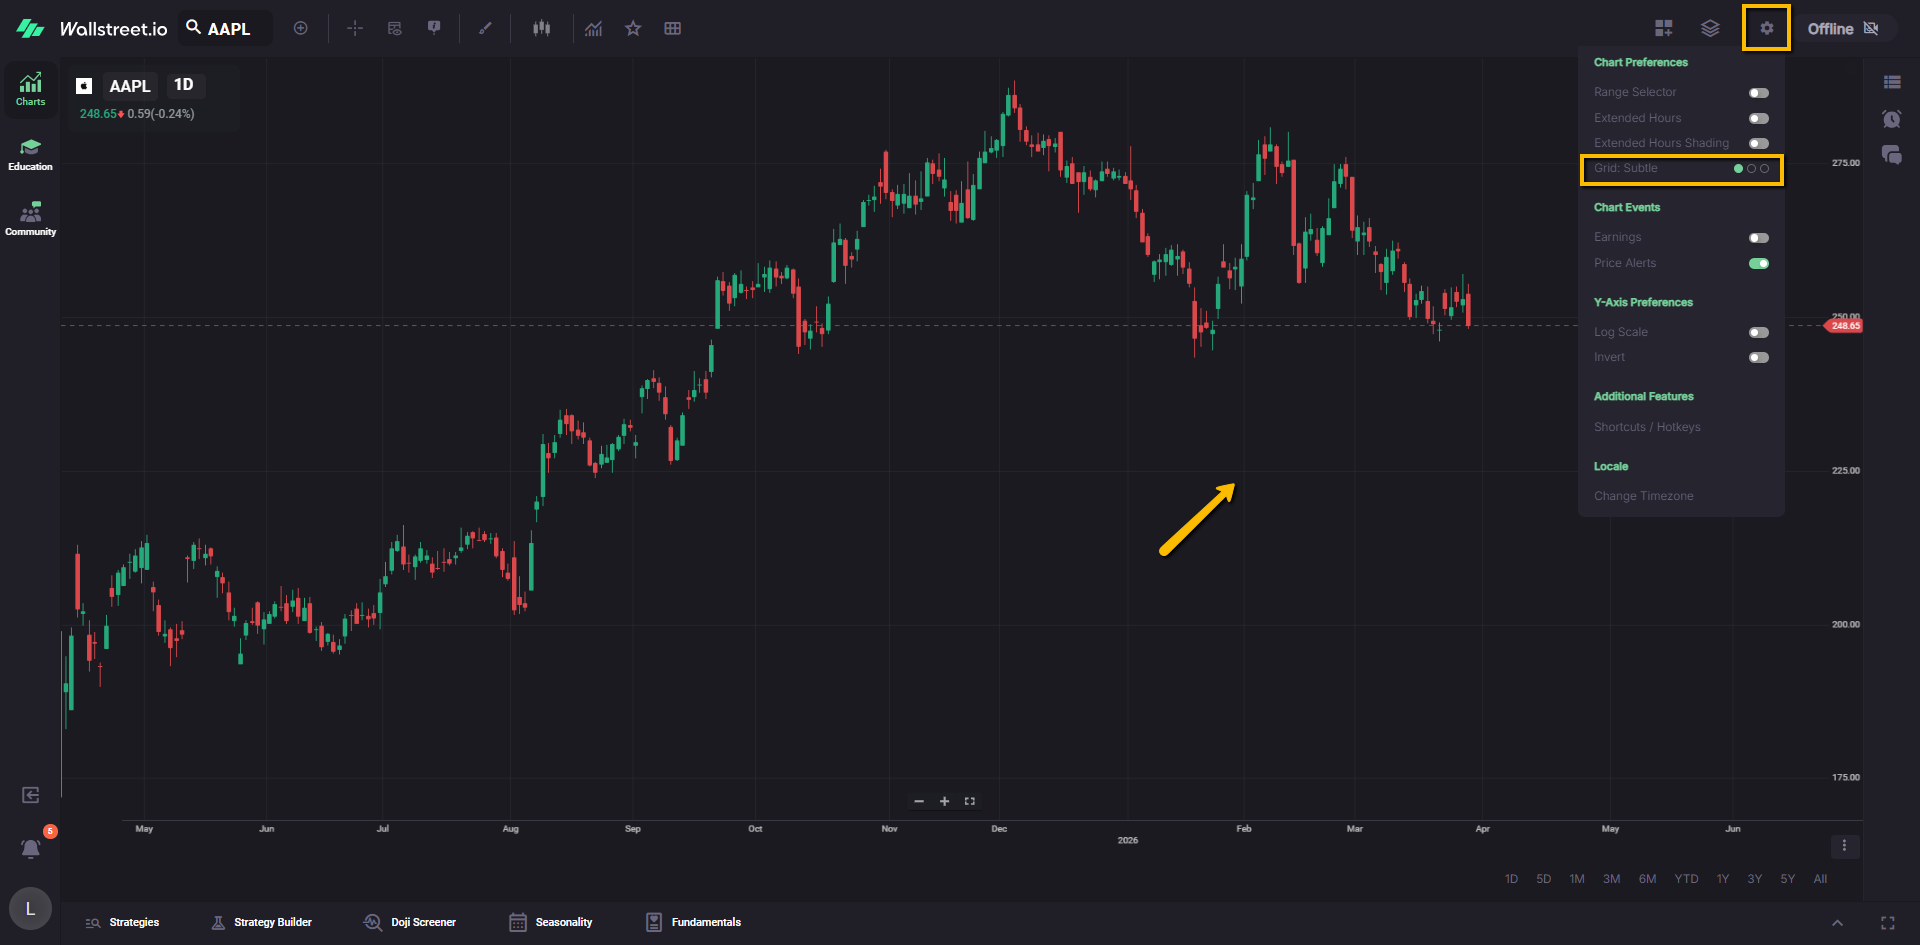Enable the Range Selector toggle
Viewport: 1920px width, 945px height.
1758,93
